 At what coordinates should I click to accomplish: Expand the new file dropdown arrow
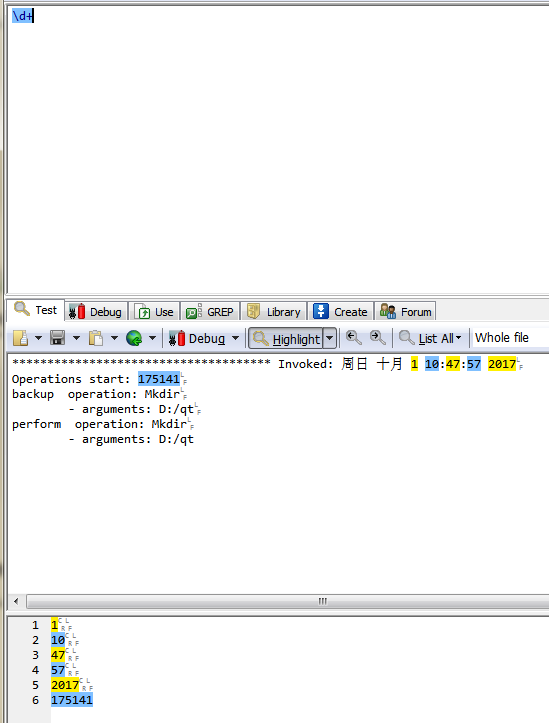pos(39,338)
